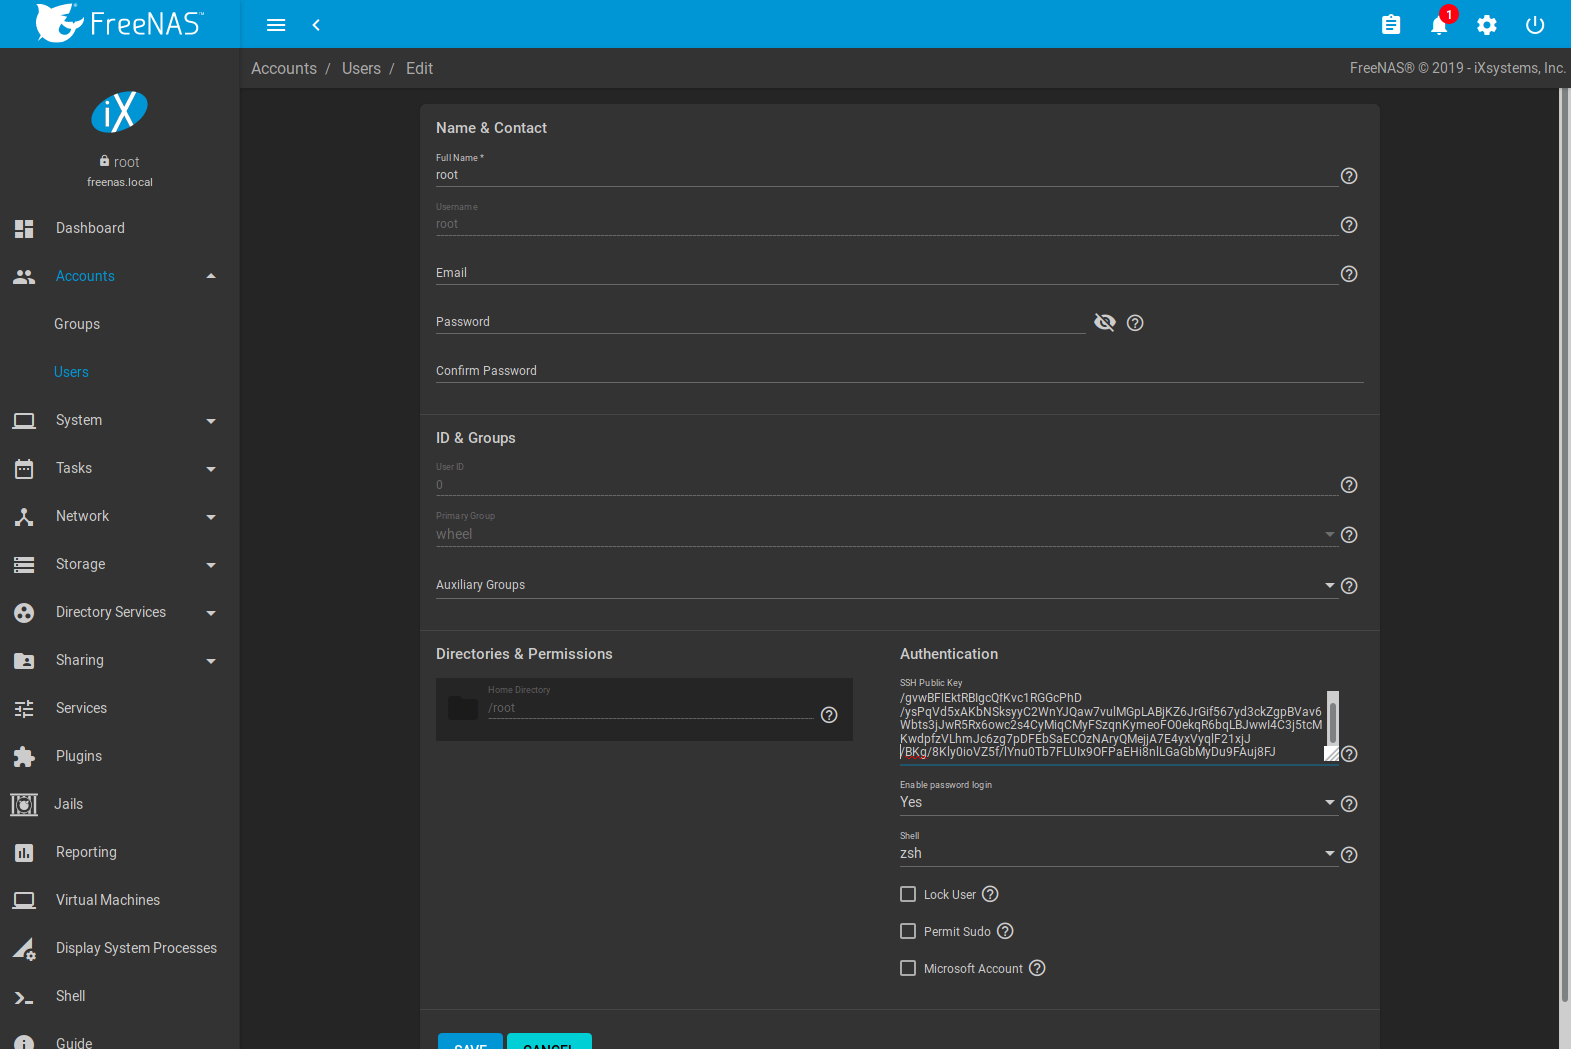
Task: Open the task manager clipboard icon
Action: (1391, 25)
